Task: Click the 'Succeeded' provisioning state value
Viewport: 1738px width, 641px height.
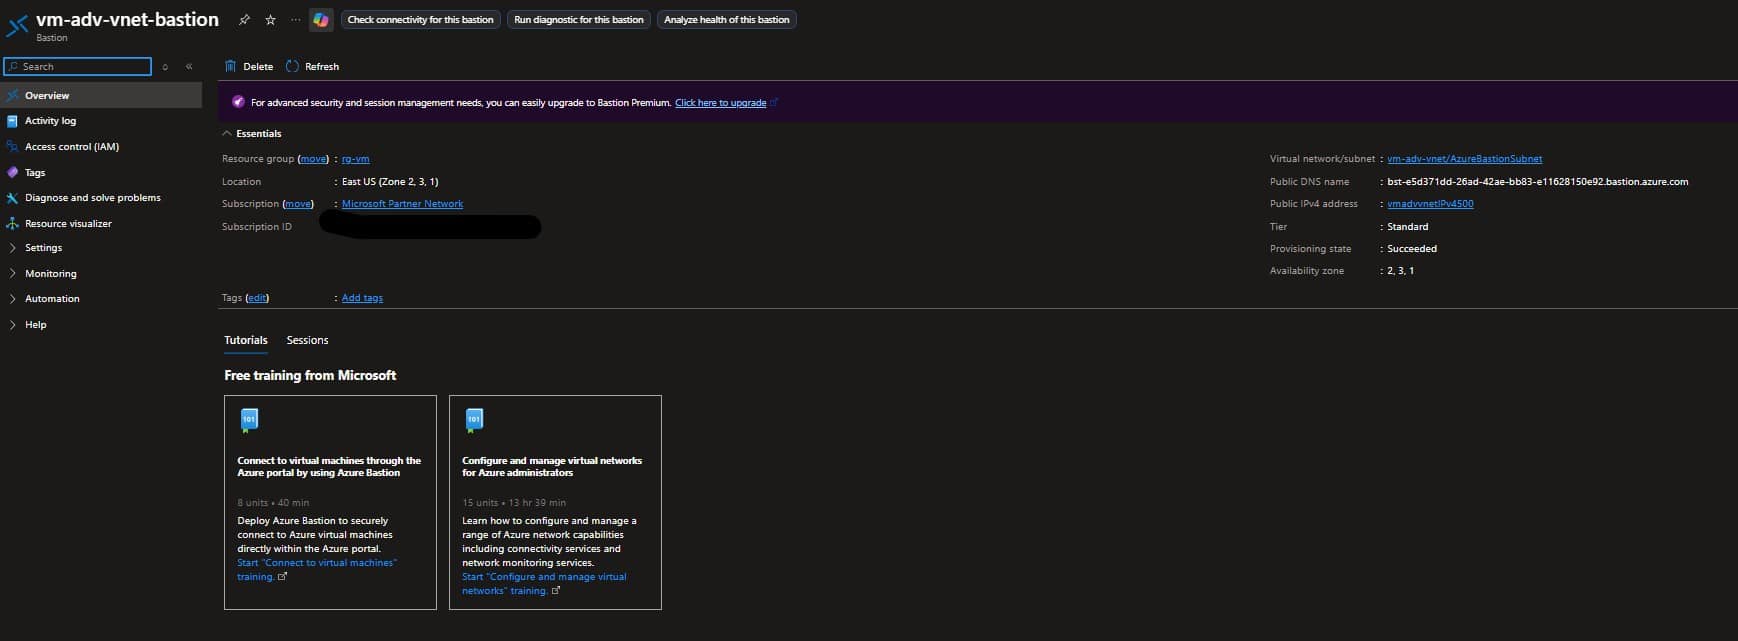Action: (x=1411, y=248)
